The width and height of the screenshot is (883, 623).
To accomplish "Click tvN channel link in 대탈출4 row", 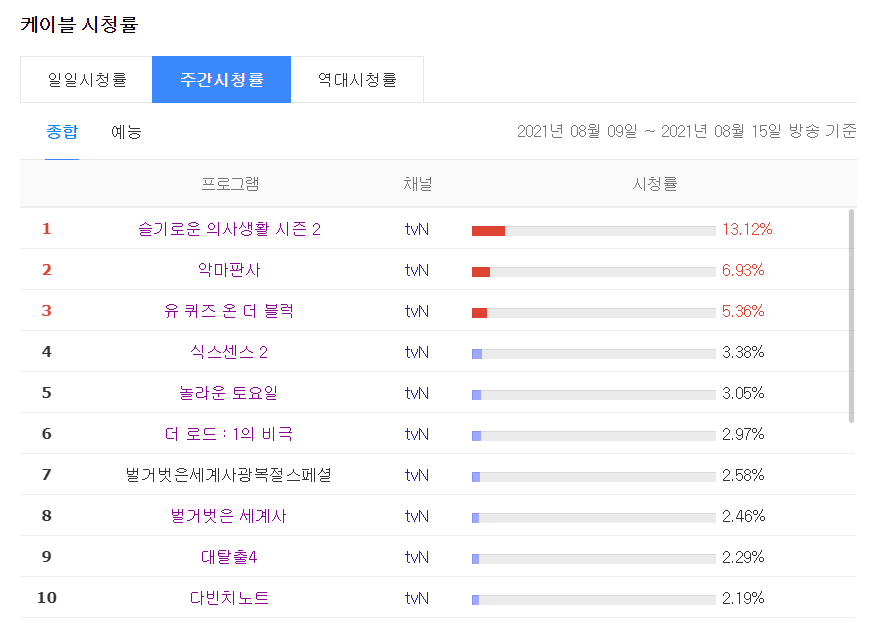I will [x=417, y=557].
